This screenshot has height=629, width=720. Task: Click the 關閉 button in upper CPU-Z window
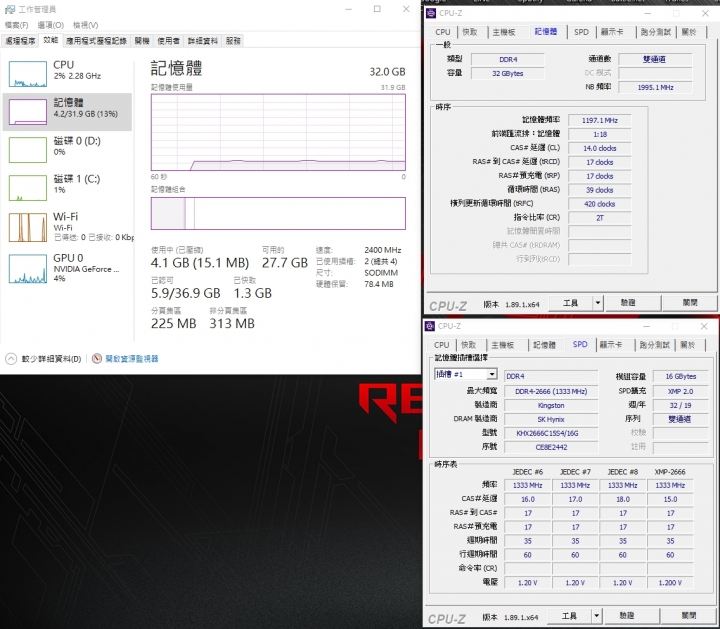coord(690,303)
